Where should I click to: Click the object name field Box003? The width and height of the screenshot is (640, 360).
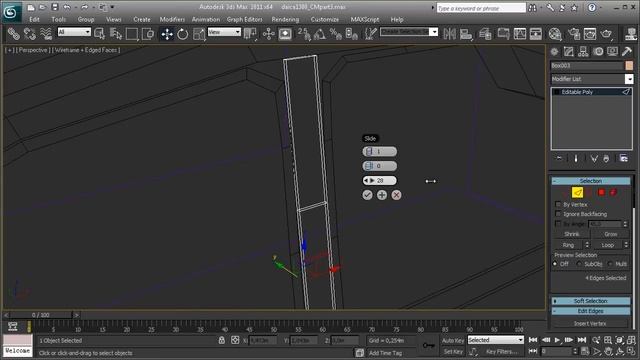point(587,65)
